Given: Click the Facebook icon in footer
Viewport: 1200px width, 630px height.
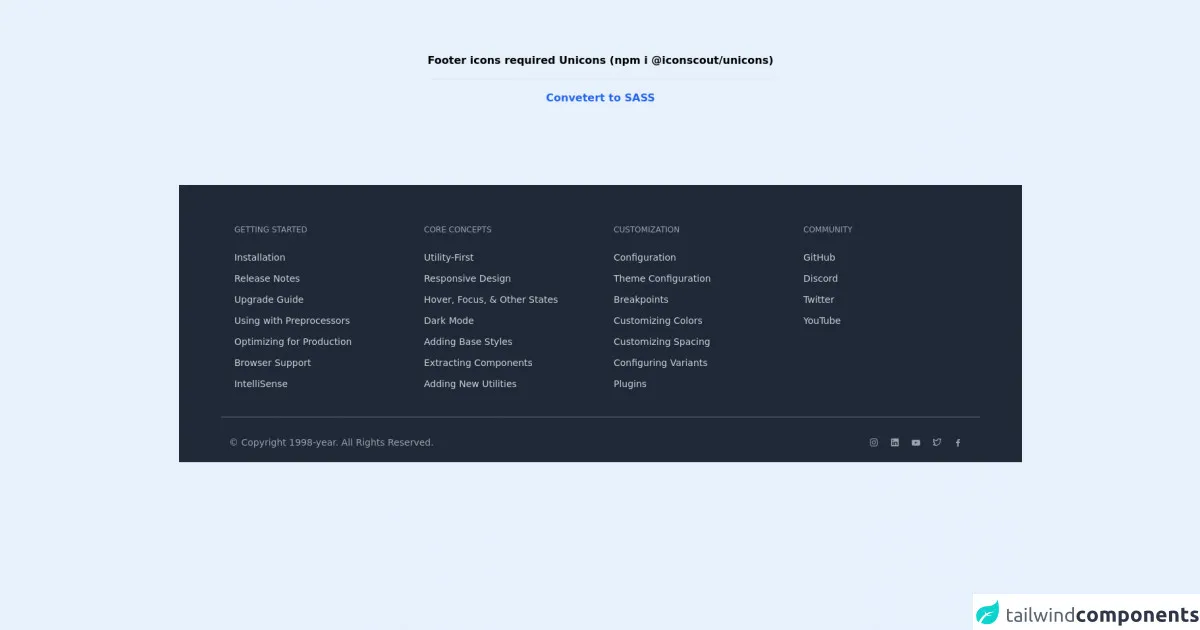Looking at the screenshot, I should pyautogui.click(x=958, y=443).
